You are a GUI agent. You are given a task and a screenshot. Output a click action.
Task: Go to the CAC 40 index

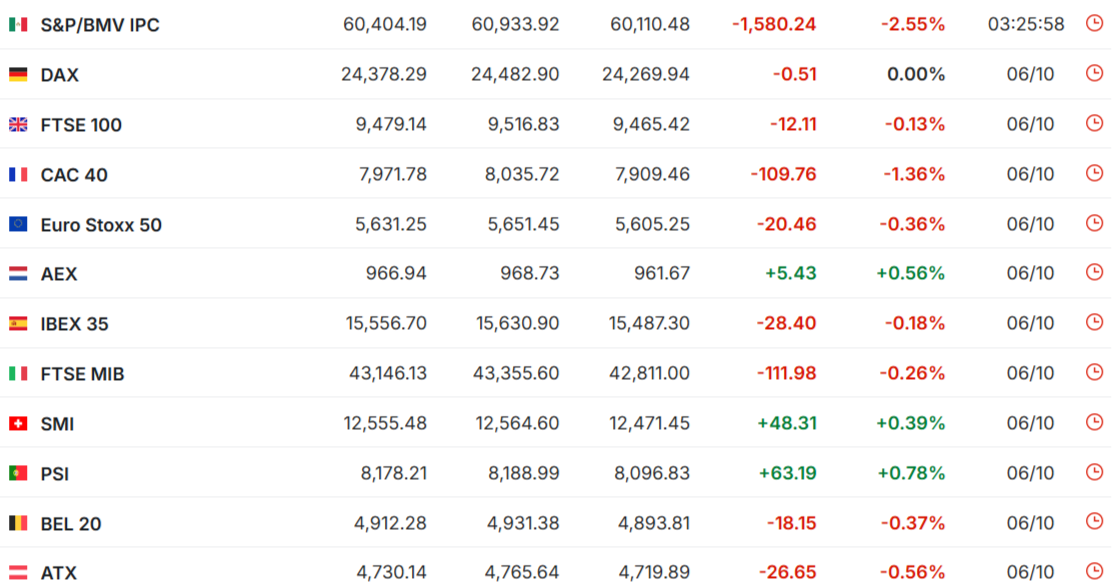pyautogui.click(x=74, y=175)
